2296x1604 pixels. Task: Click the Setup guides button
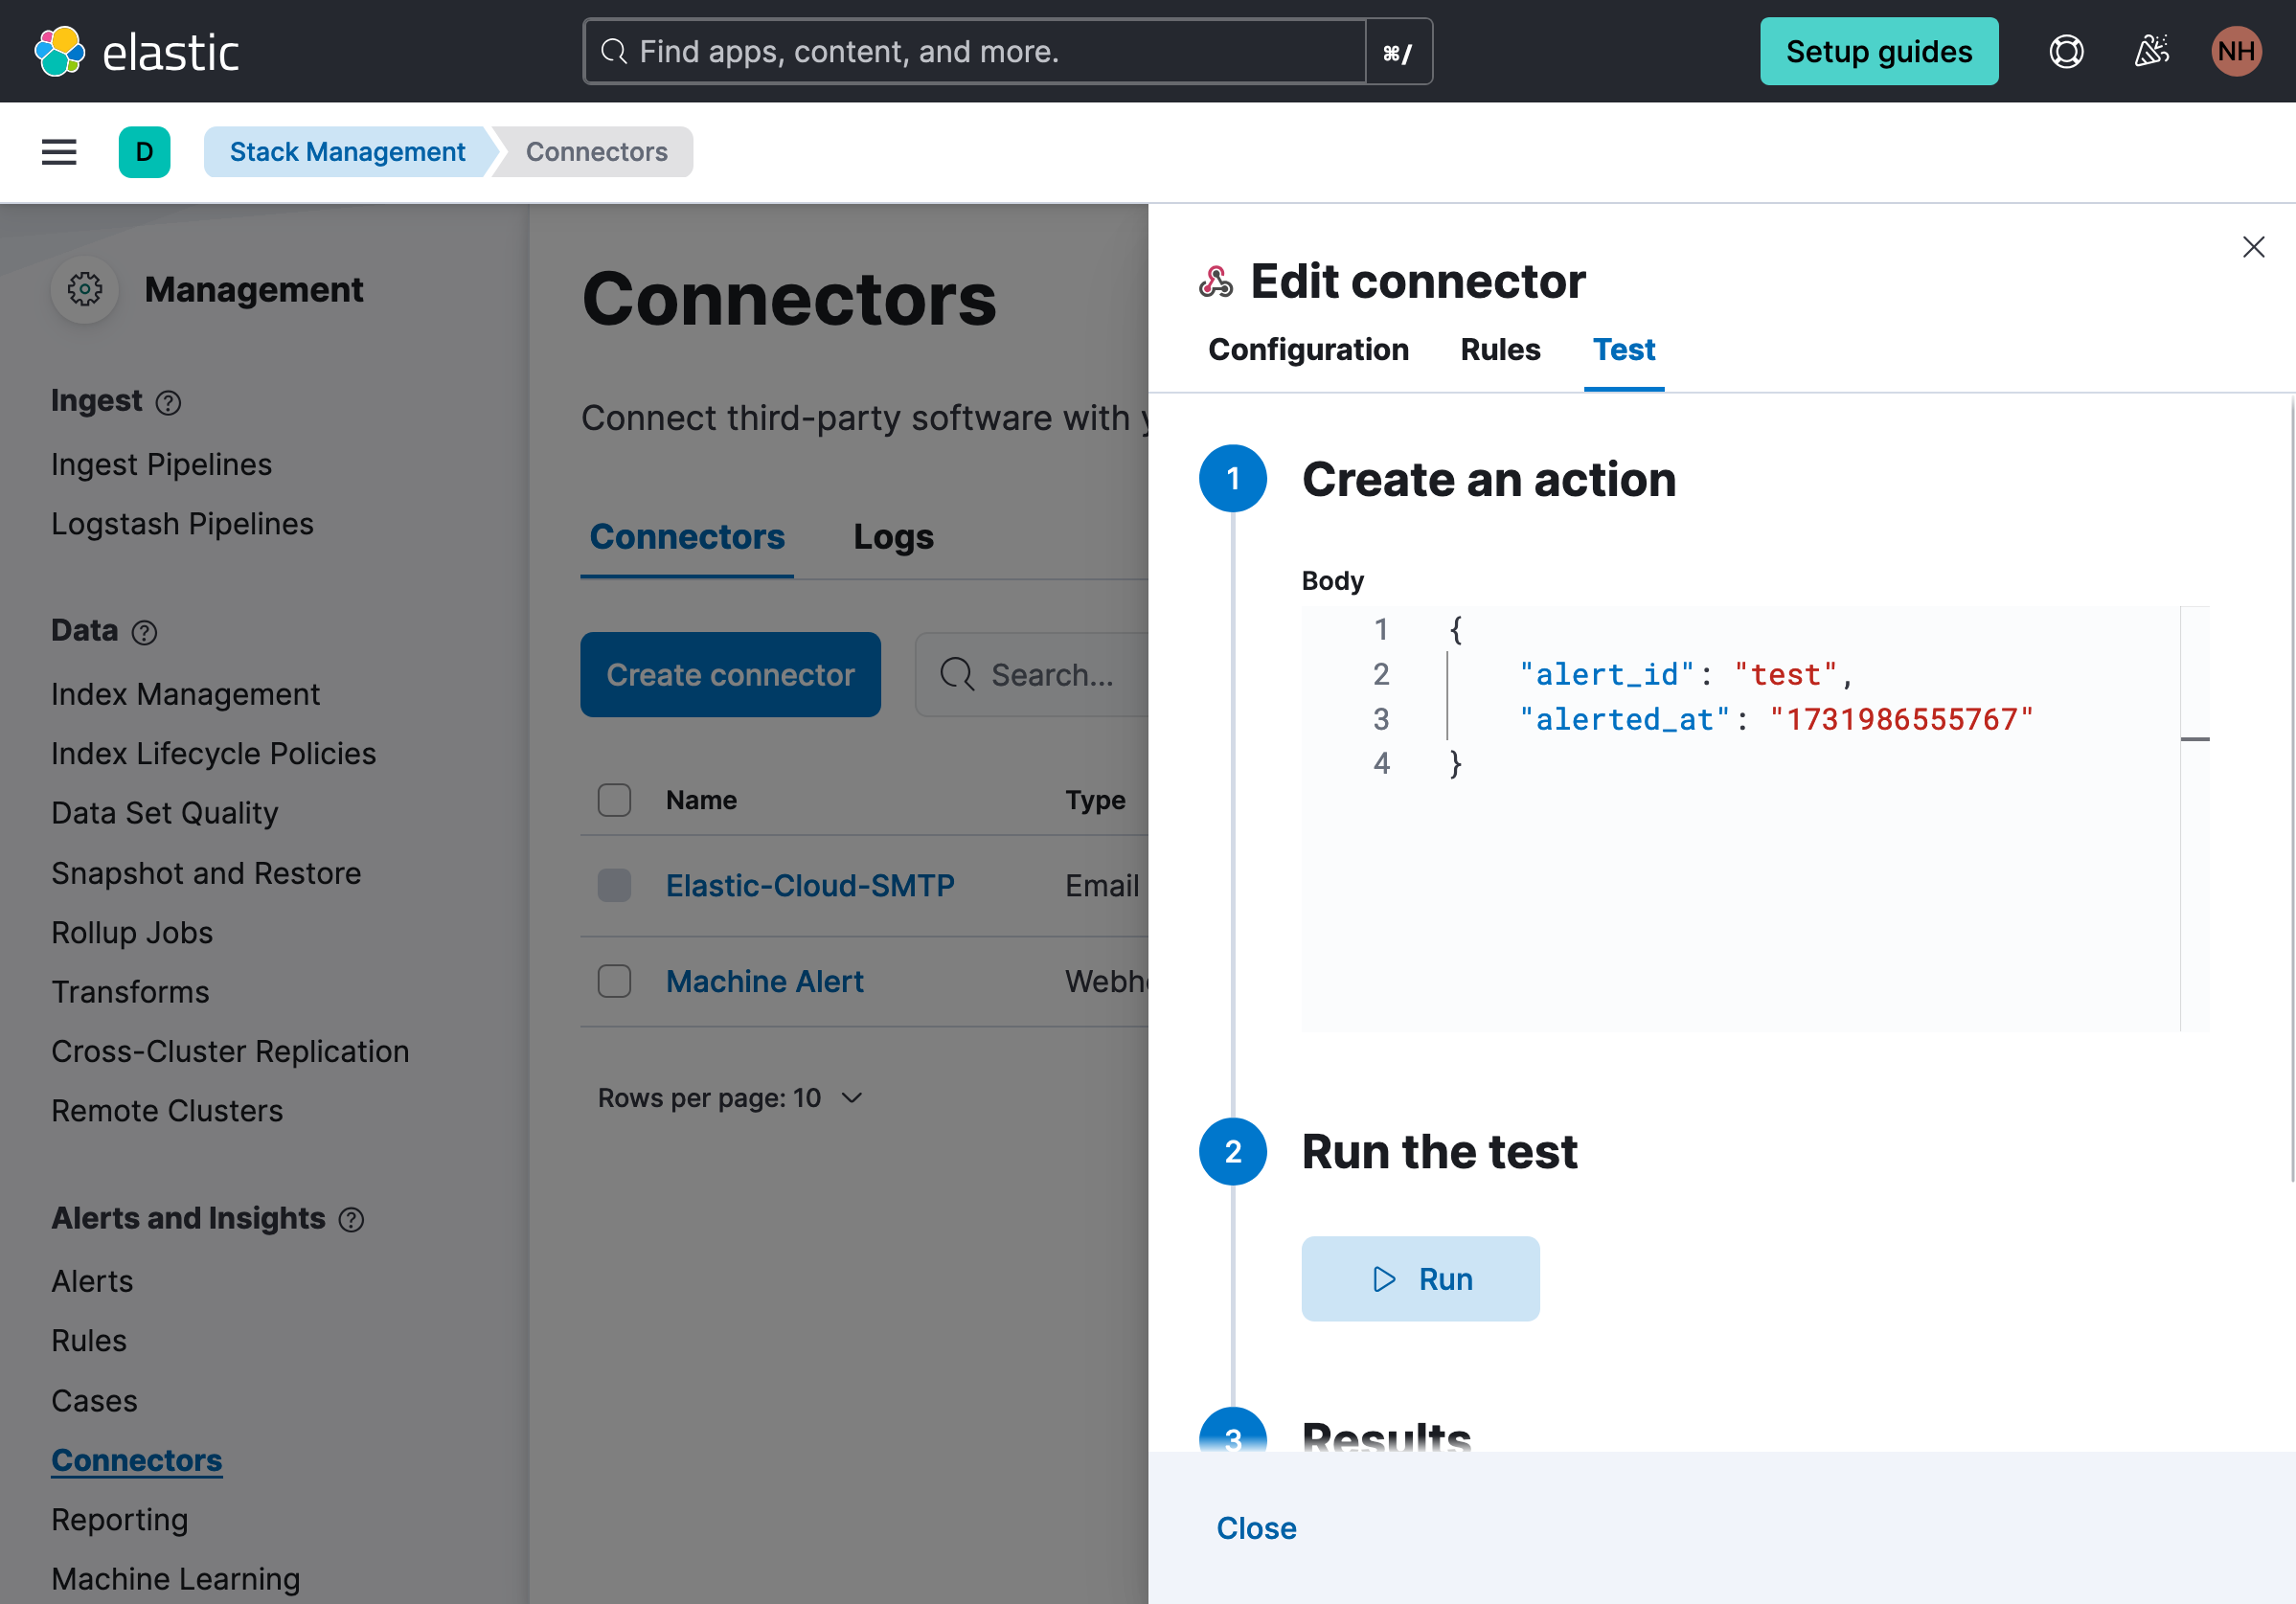(1879, 51)
